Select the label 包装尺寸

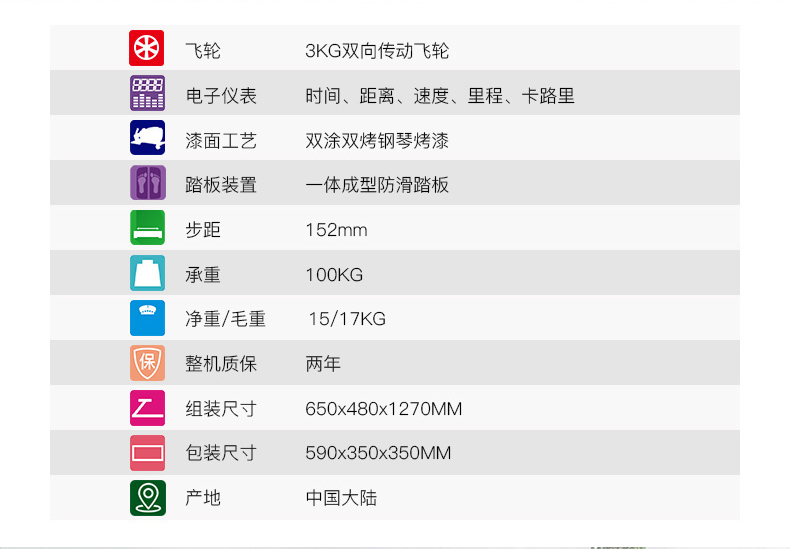coord(221,453)
